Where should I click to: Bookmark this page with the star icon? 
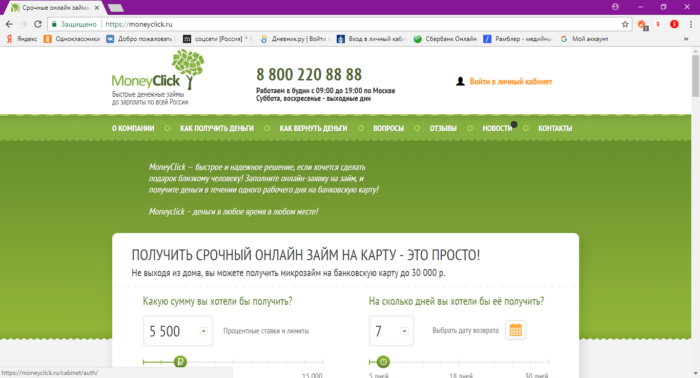coord(625,24)
